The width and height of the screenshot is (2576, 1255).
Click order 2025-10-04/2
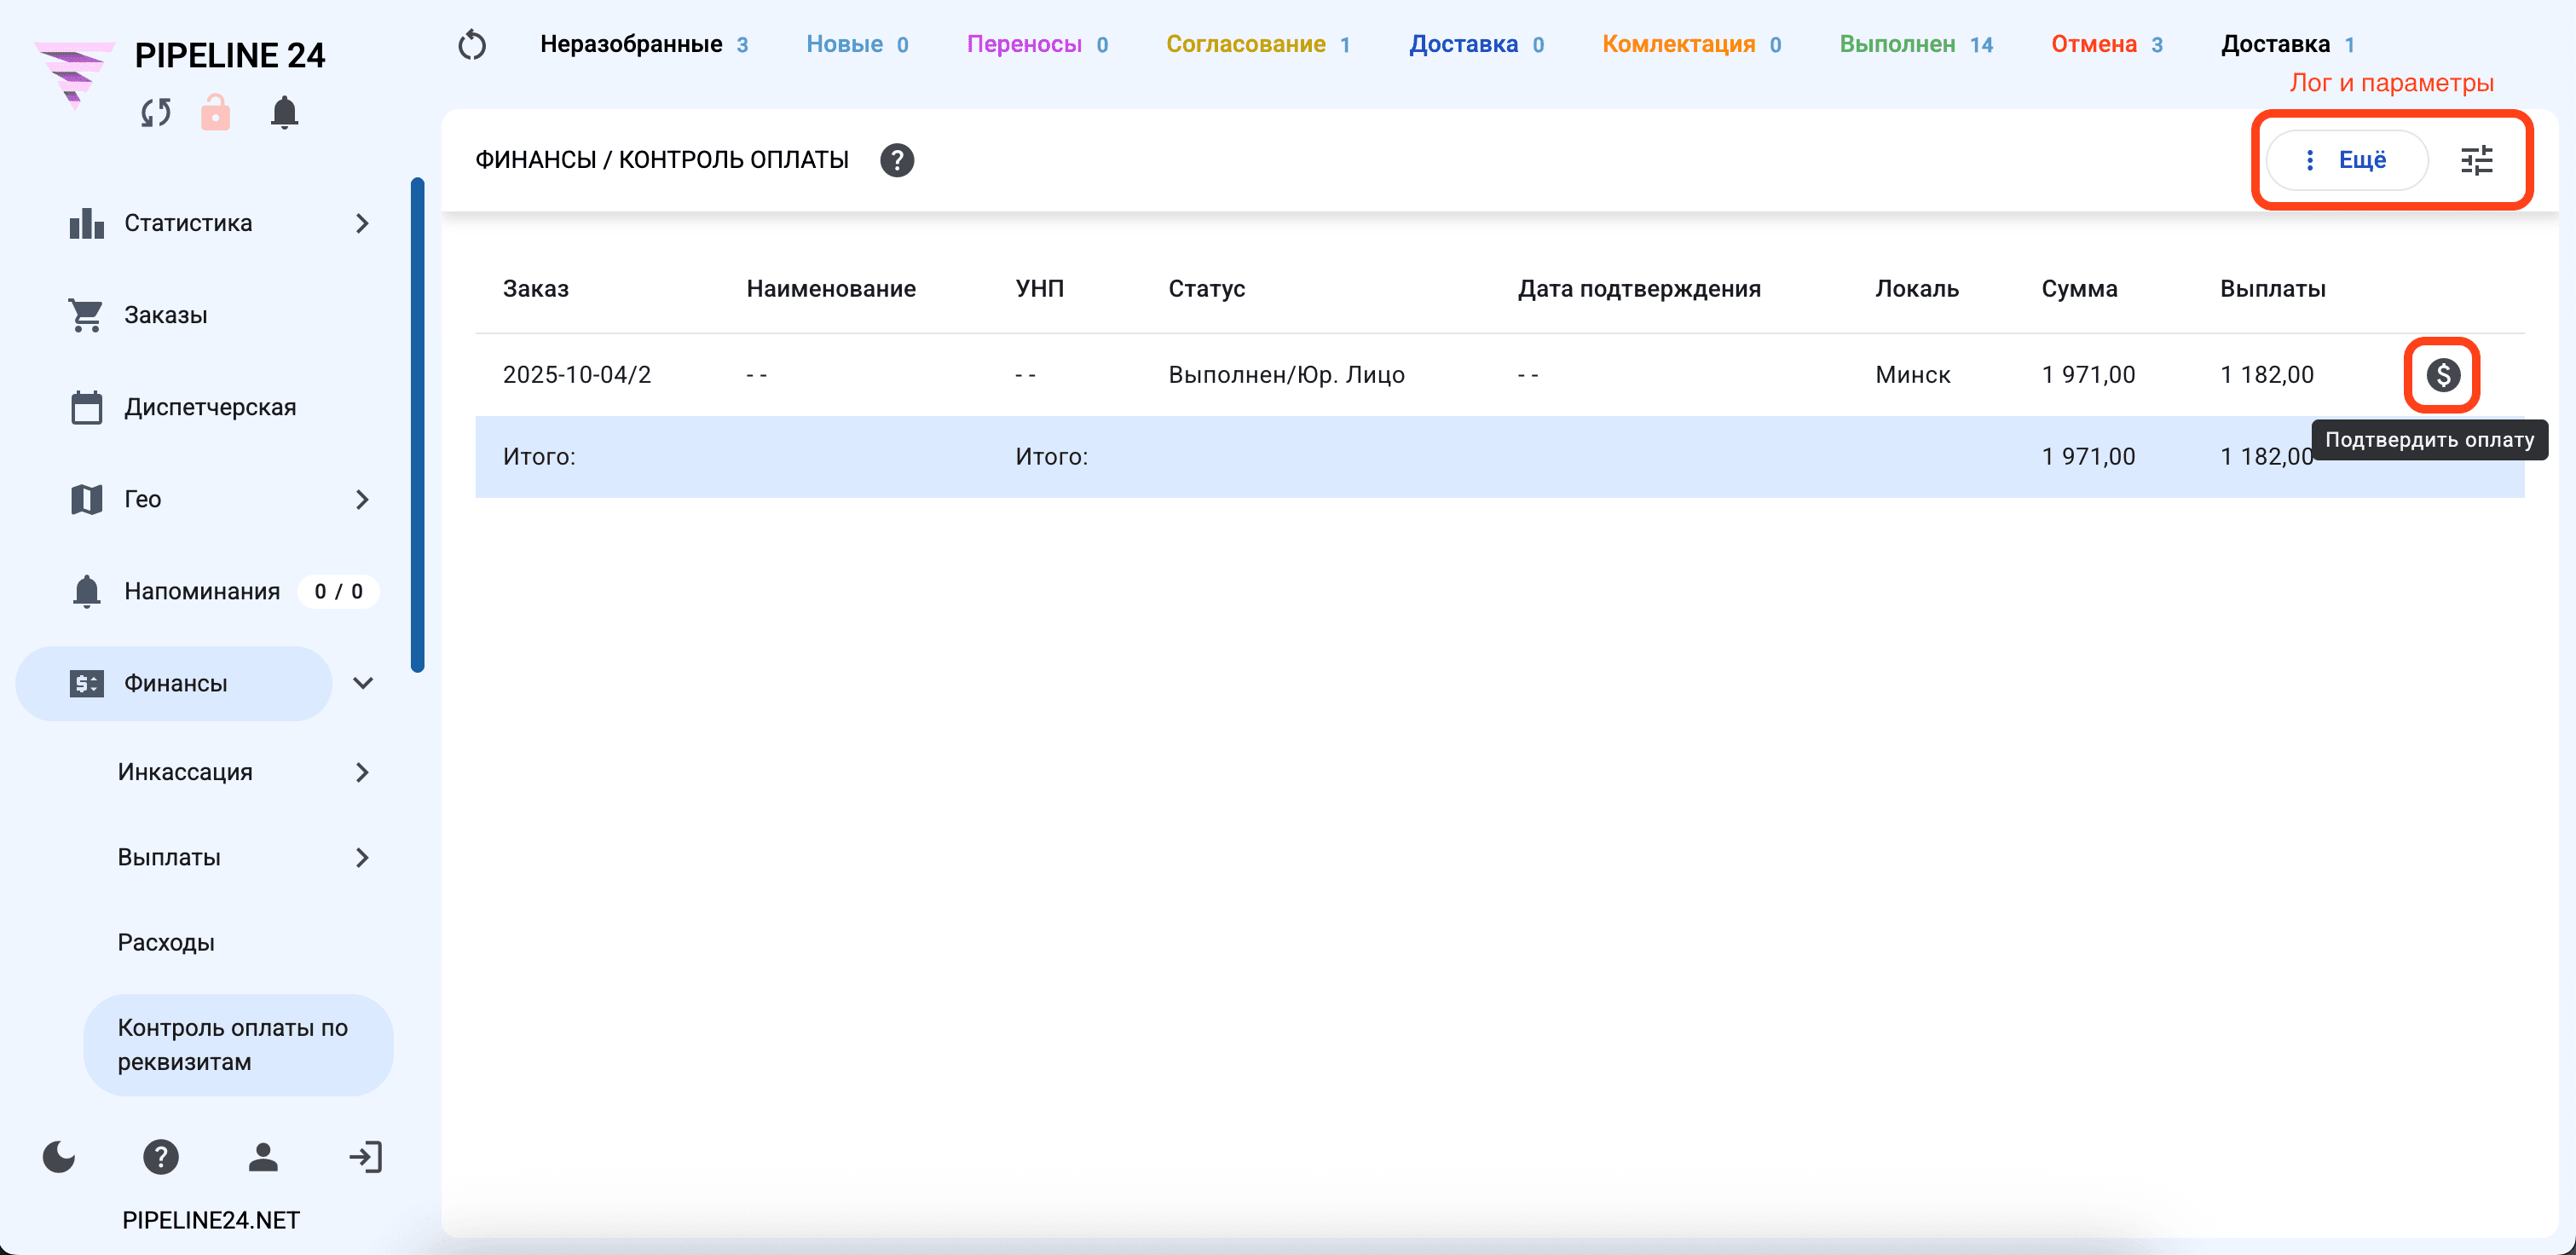[577, 375]
